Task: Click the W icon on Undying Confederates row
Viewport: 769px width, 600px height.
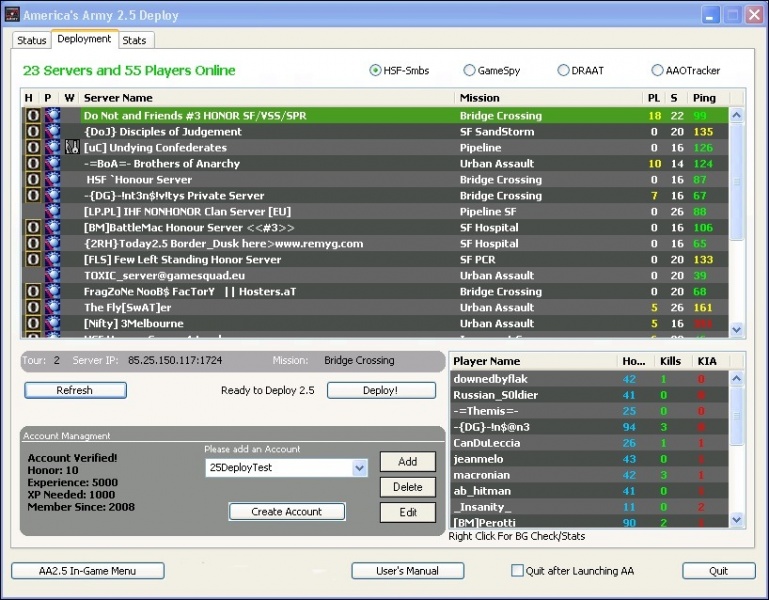Action: (72, 147)
